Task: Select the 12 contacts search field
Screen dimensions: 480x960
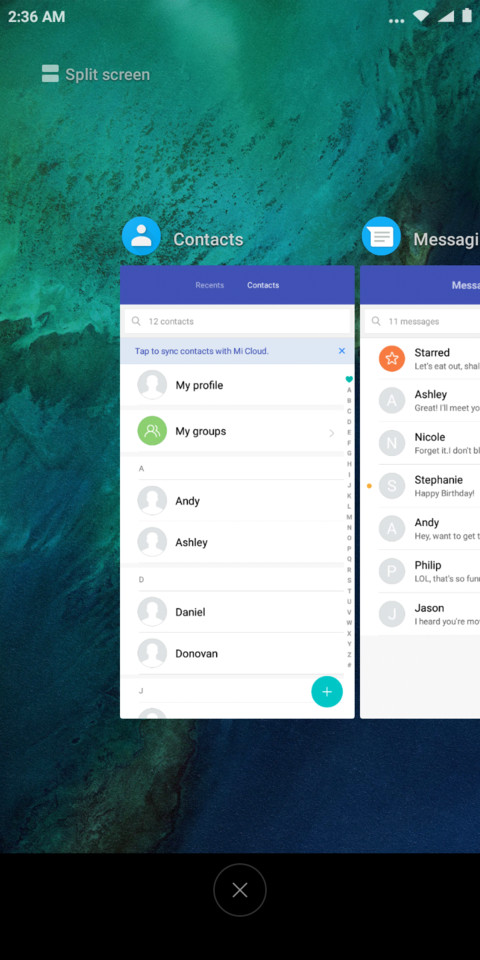Action: 237,321
